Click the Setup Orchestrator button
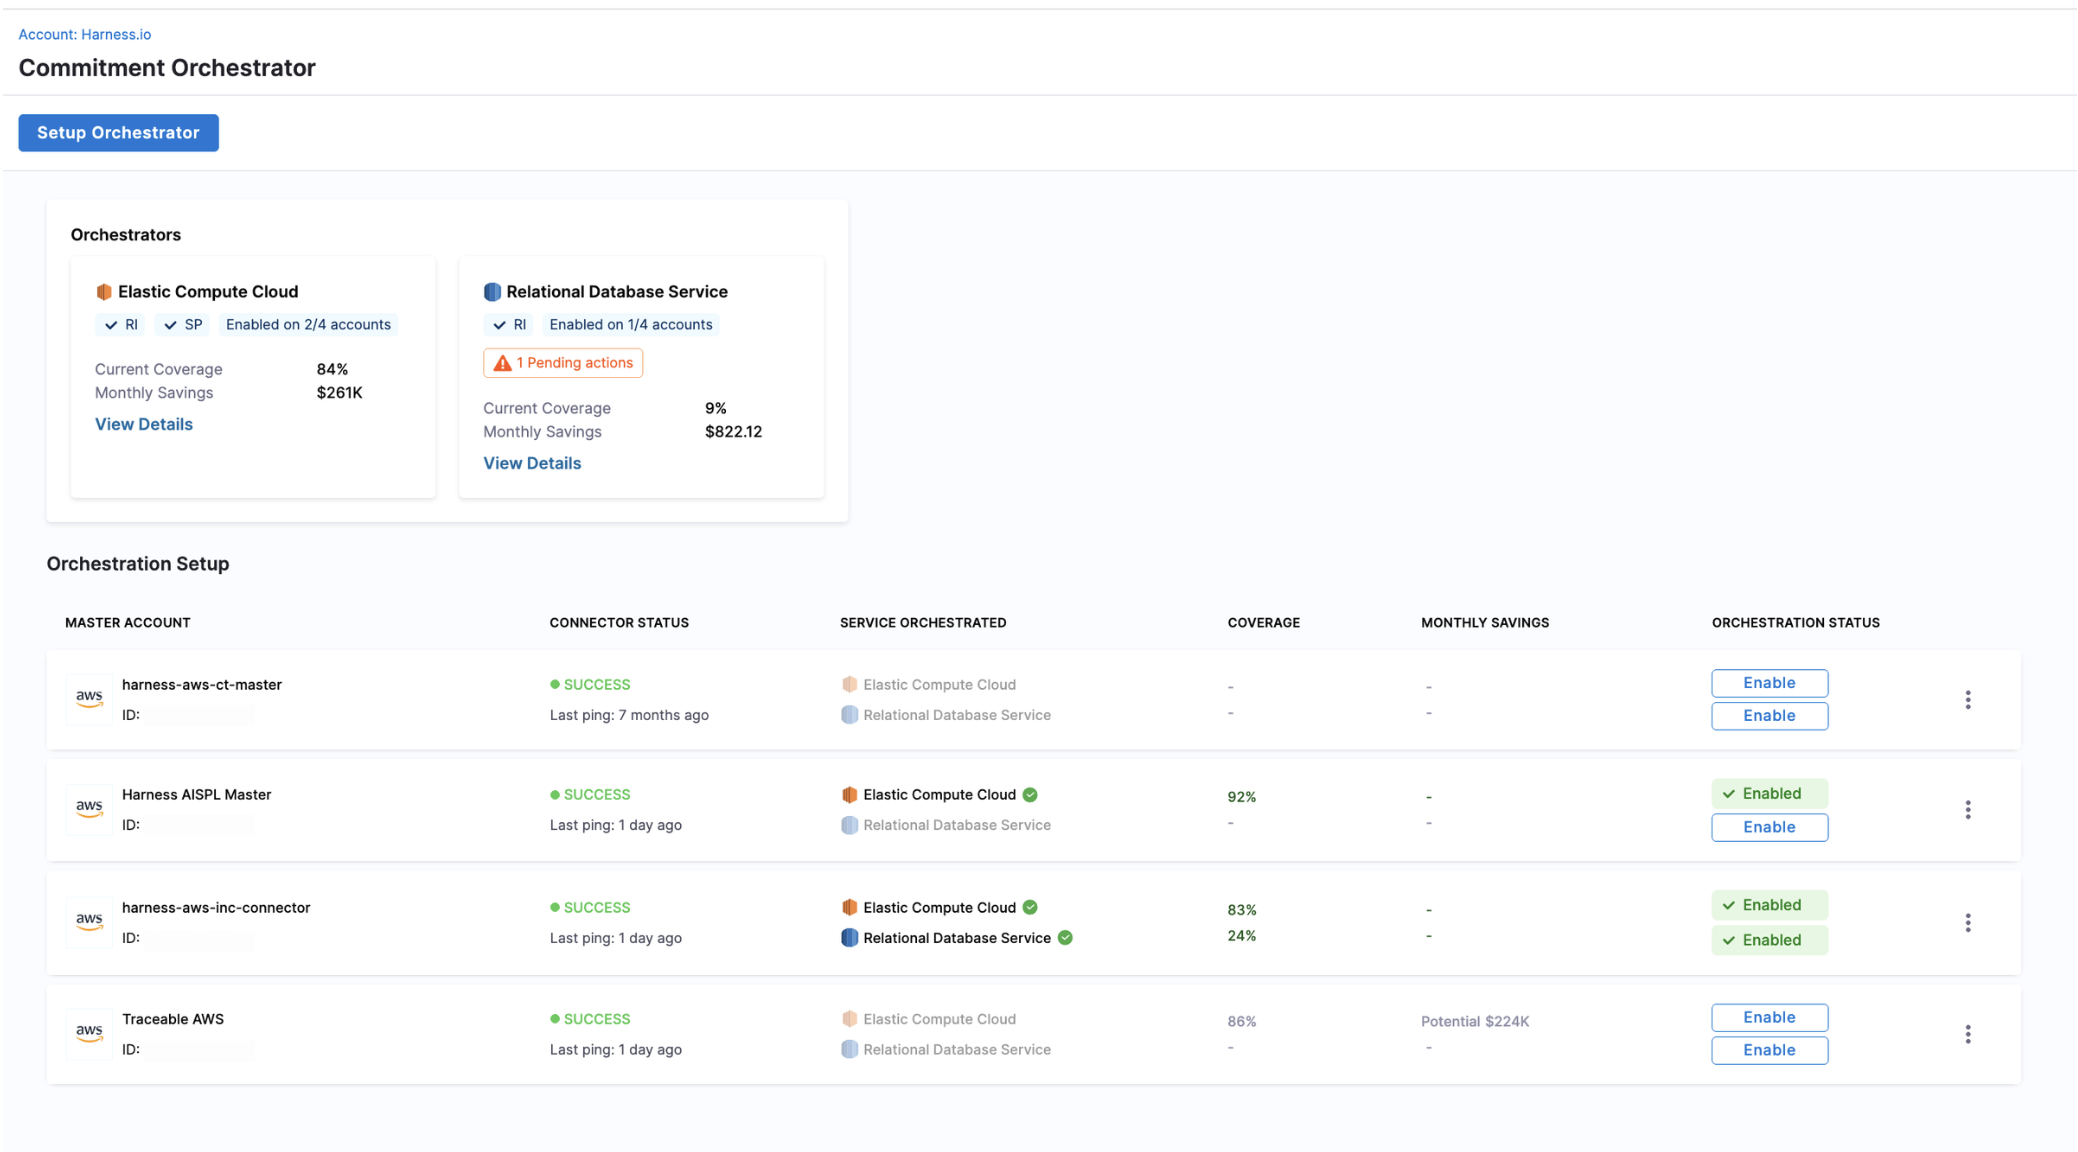Image resolution: width=2078 pixels, height=1152 pixels. [118, 133]
